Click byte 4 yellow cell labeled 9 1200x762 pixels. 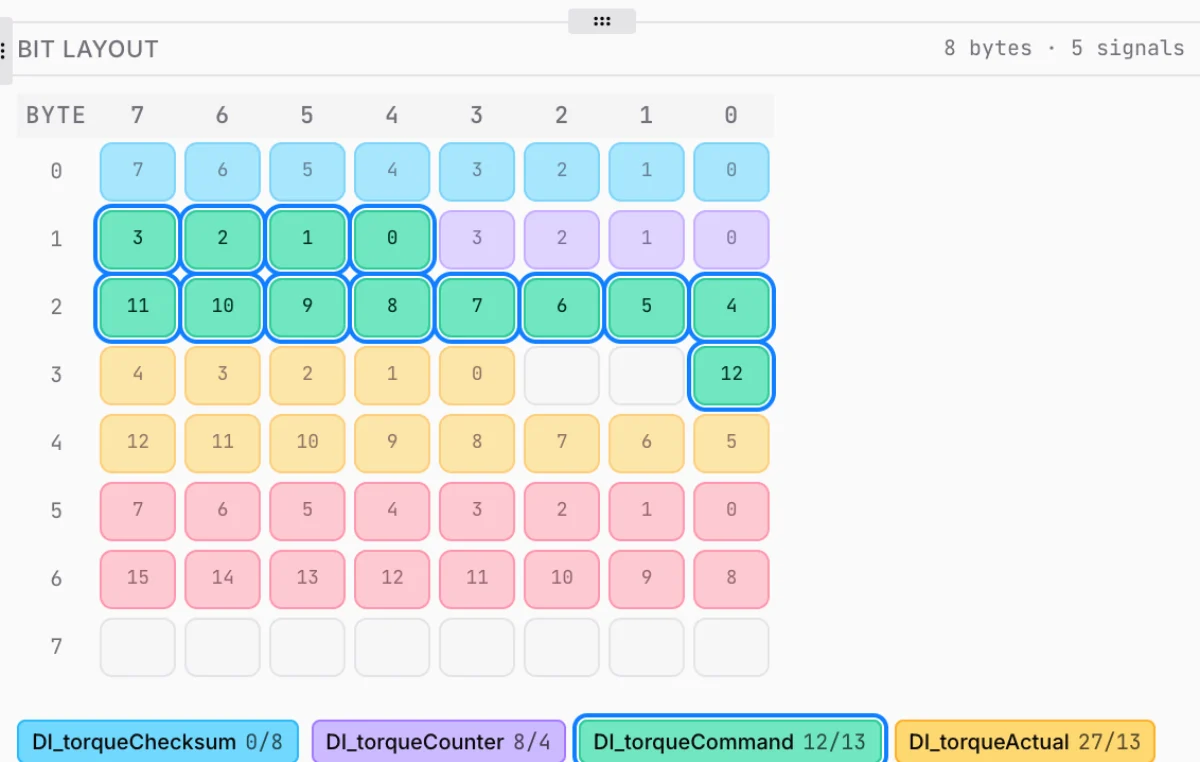pos(392,442)
